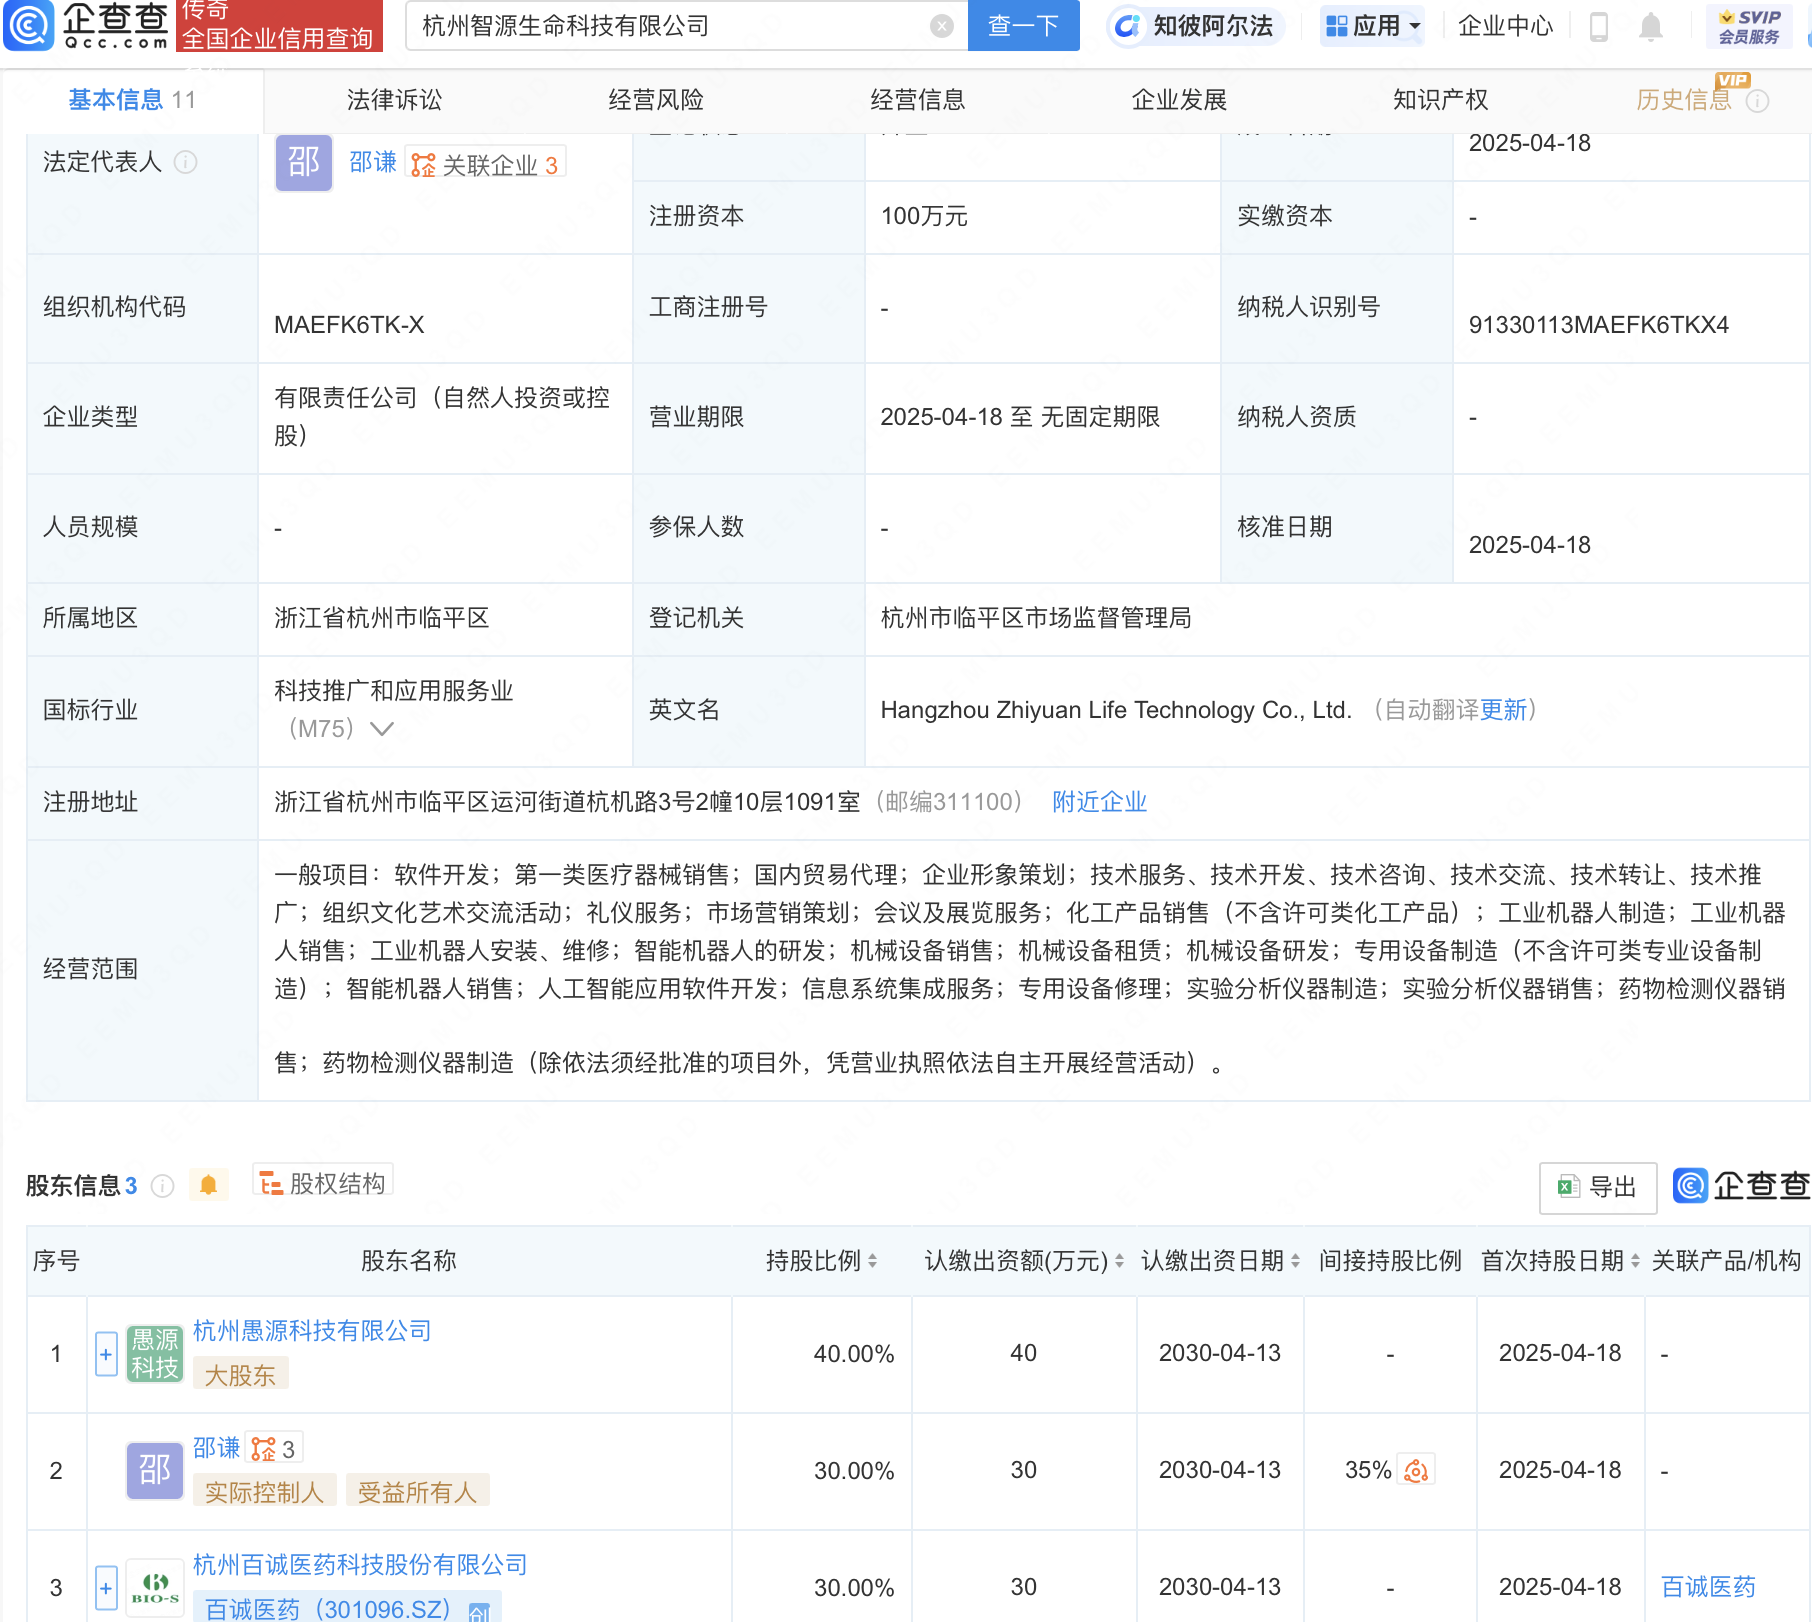Viewport: 1812px width, 1622px height.
Task: Toggle the shareholder monitoring bell icon
Action: (x=208, y=1185)
